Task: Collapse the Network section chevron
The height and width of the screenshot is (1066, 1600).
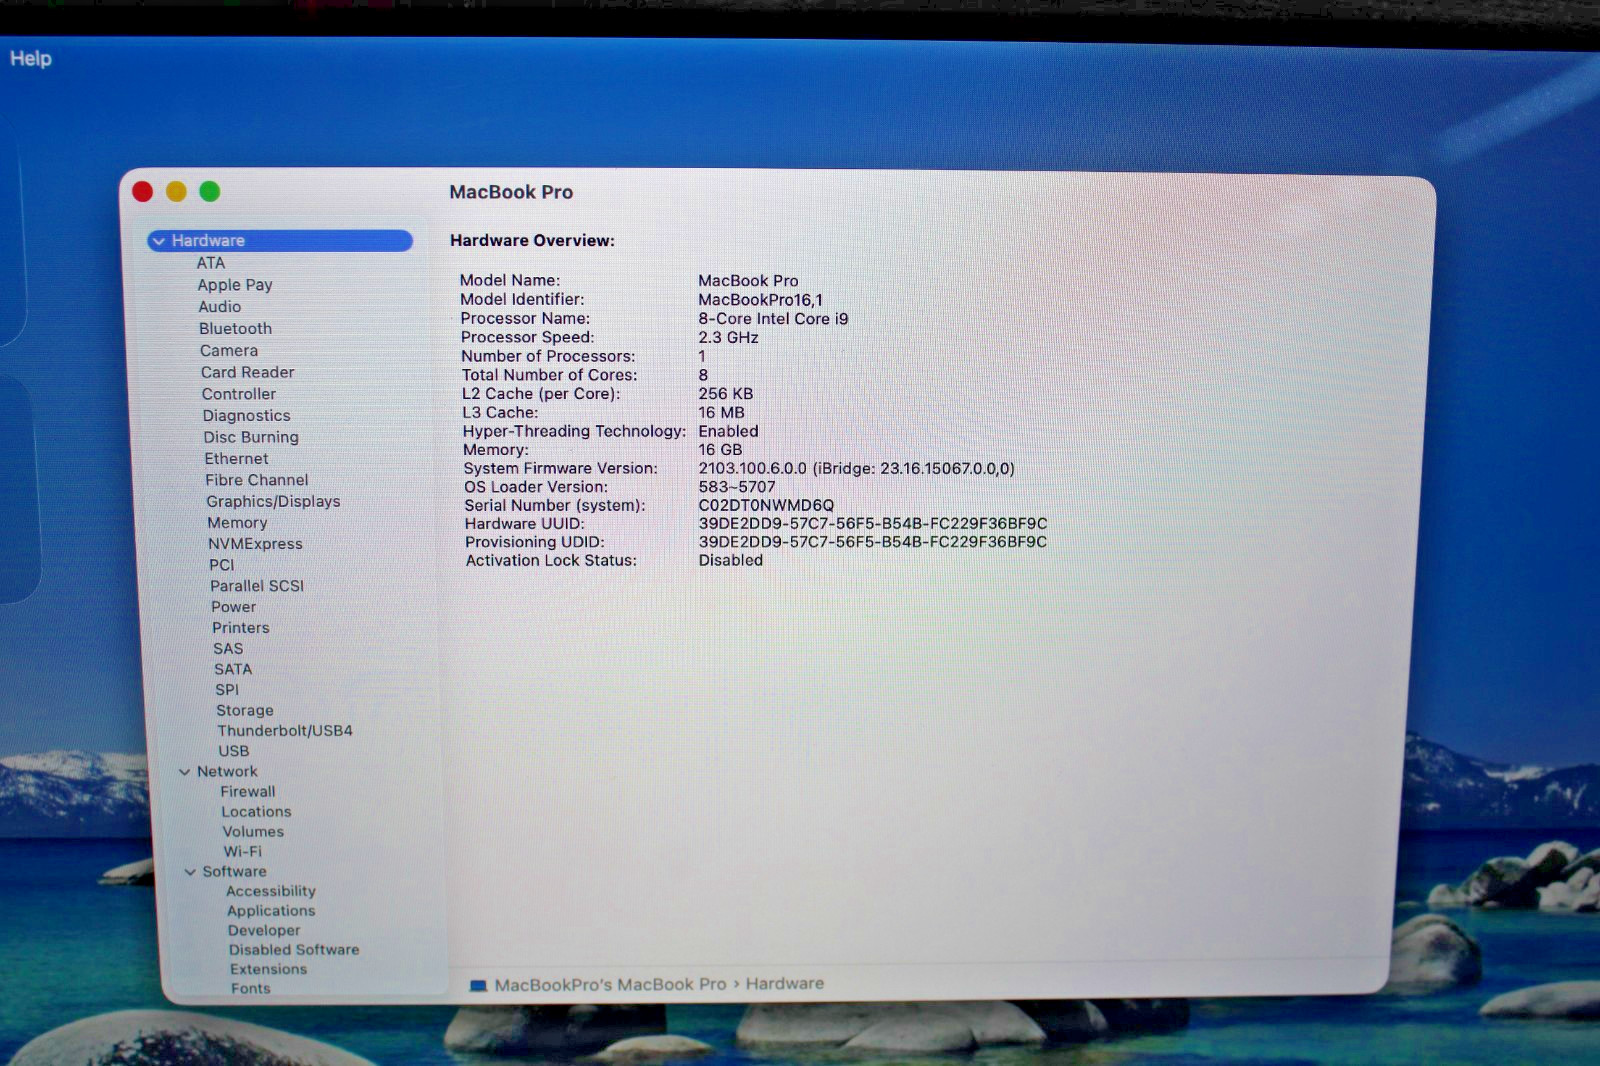Action: tap(184, 772)
